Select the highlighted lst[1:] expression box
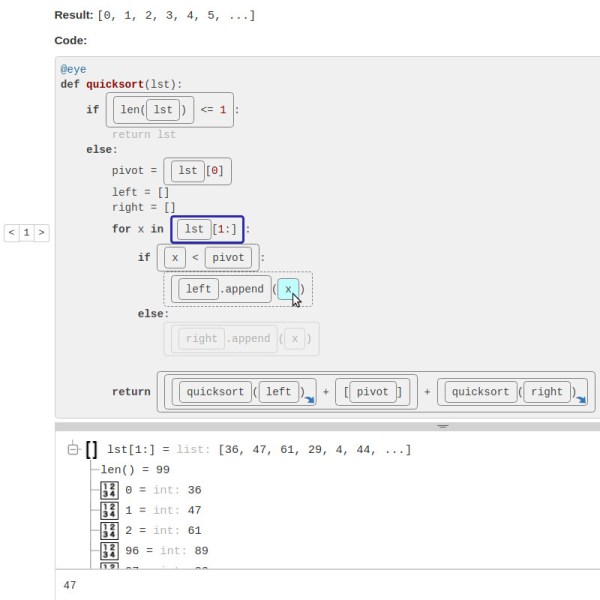 tap(207, 230)
